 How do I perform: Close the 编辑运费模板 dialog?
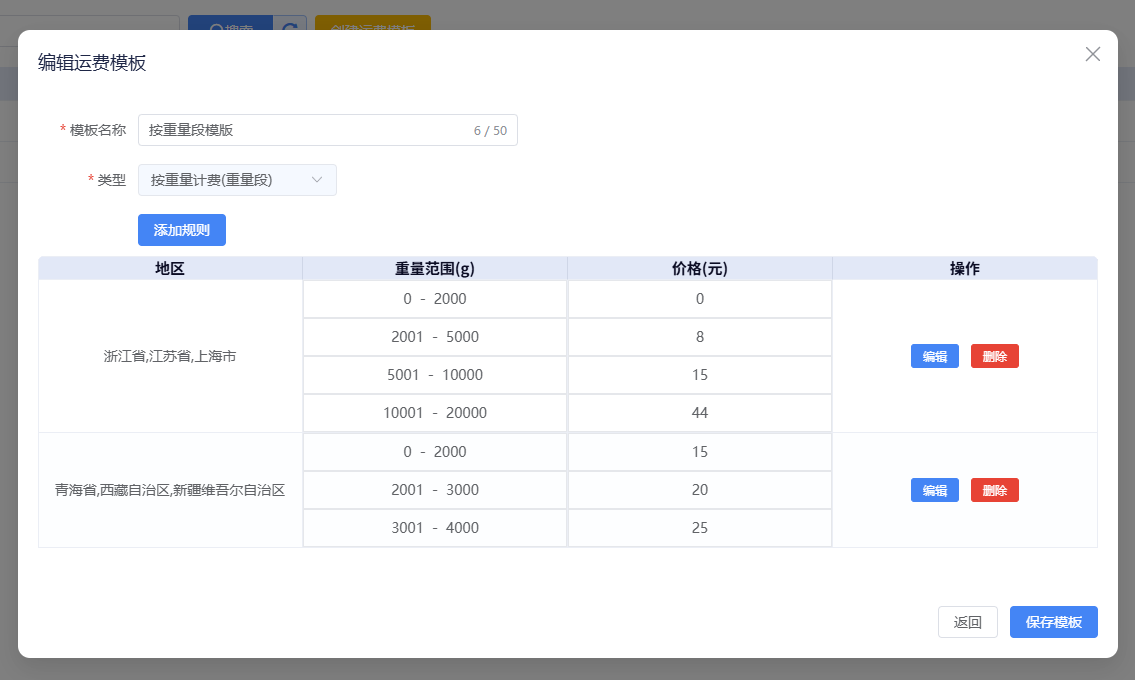1092,54
